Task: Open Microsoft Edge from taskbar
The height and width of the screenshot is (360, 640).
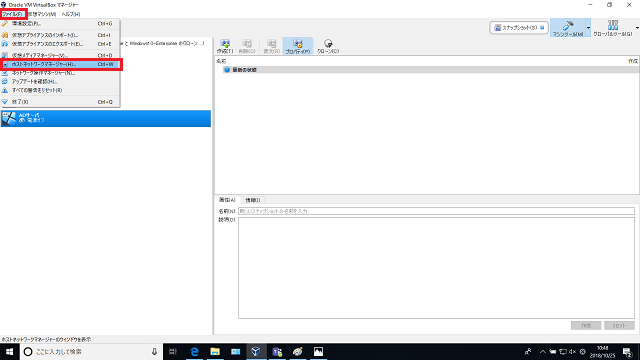Action: pyautogui.click(x=194, y=351)
